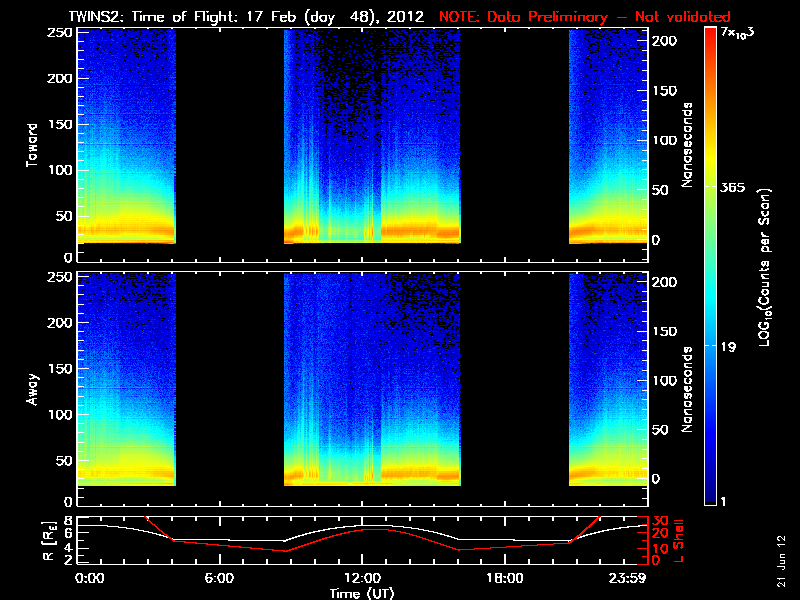Click the Toward panel's early-morning data block
The width and height of the screenshot is (800, 600).
click(127, 136)
